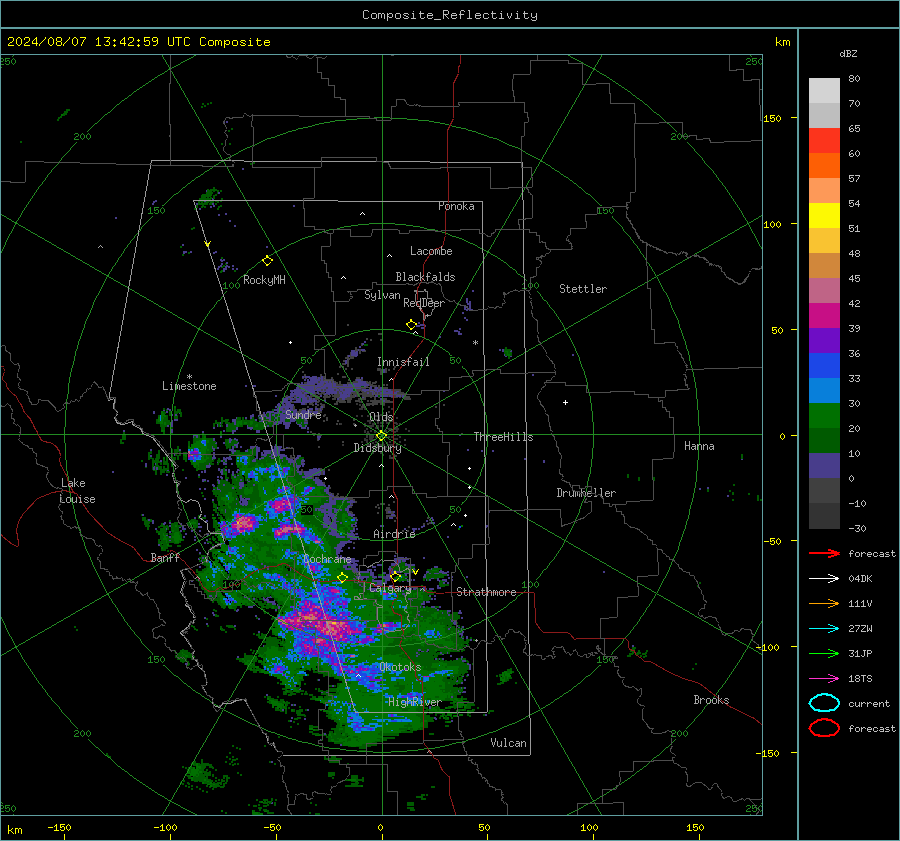This screenshot has height=841, width=900.
Task: Select the orange 111V arrow icon
Action: click(824, 603)
